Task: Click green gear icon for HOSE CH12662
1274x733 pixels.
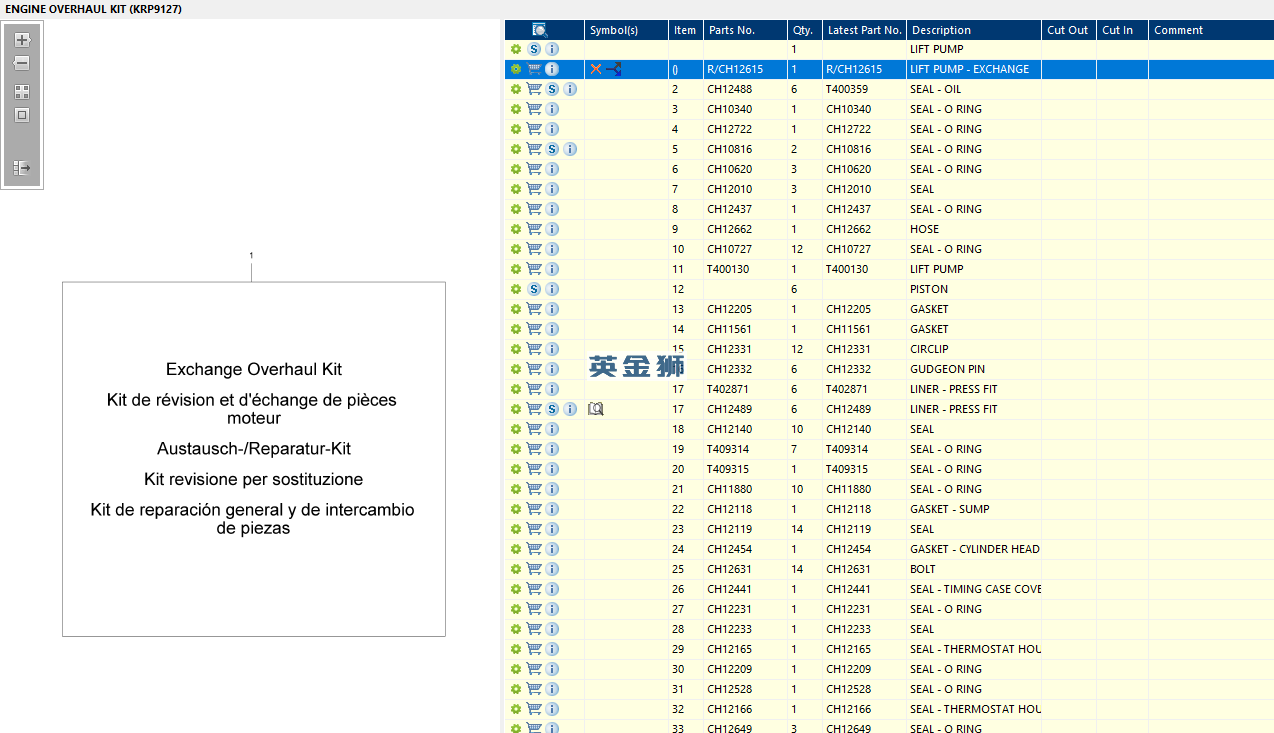Action: click(x=516, y=229)
